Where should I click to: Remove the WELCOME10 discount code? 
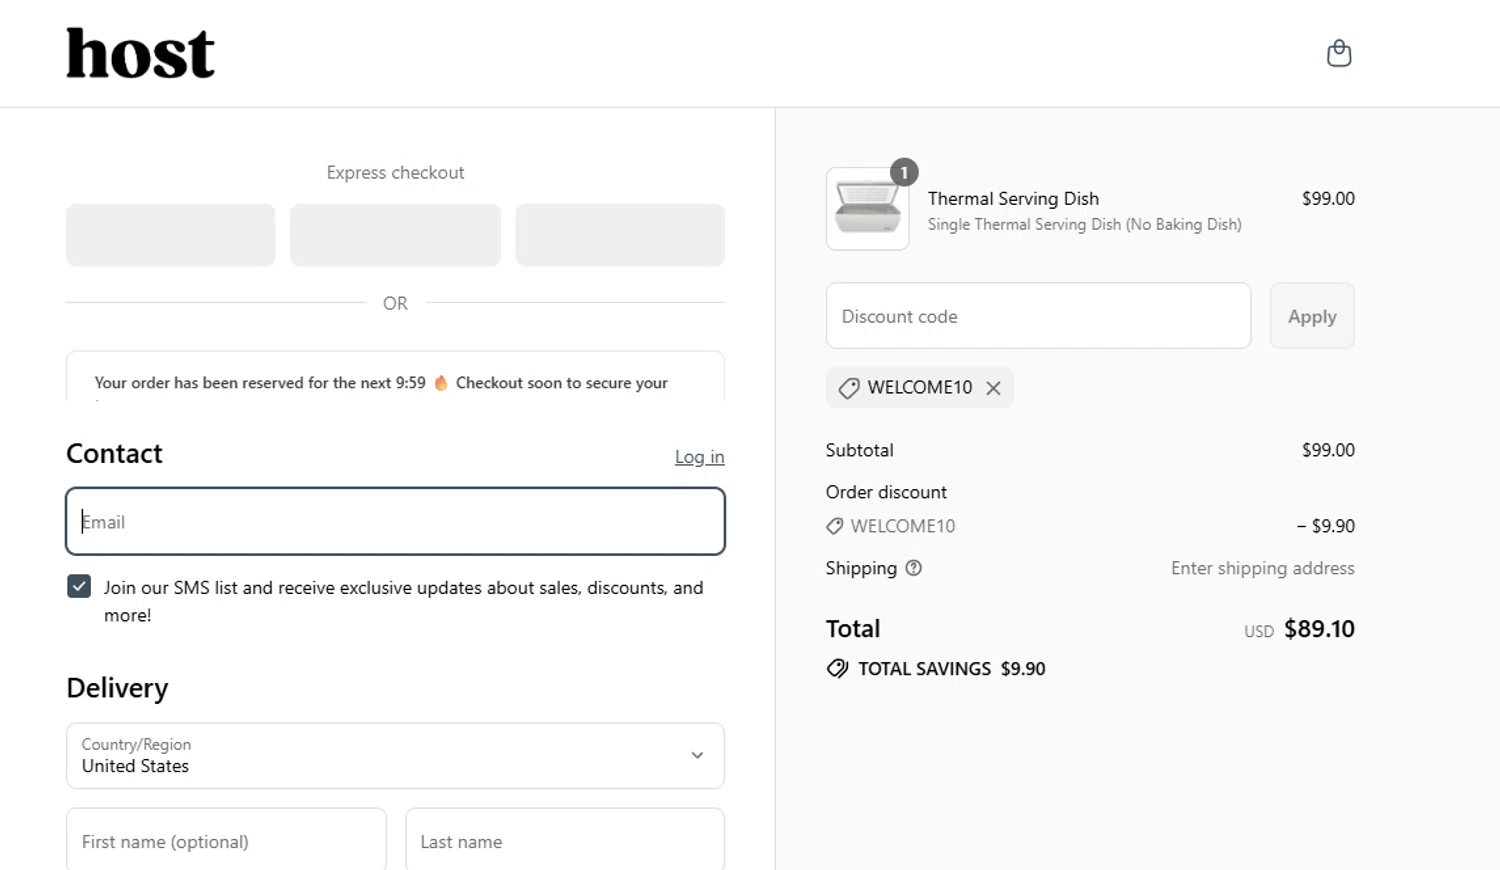(993, 388)
